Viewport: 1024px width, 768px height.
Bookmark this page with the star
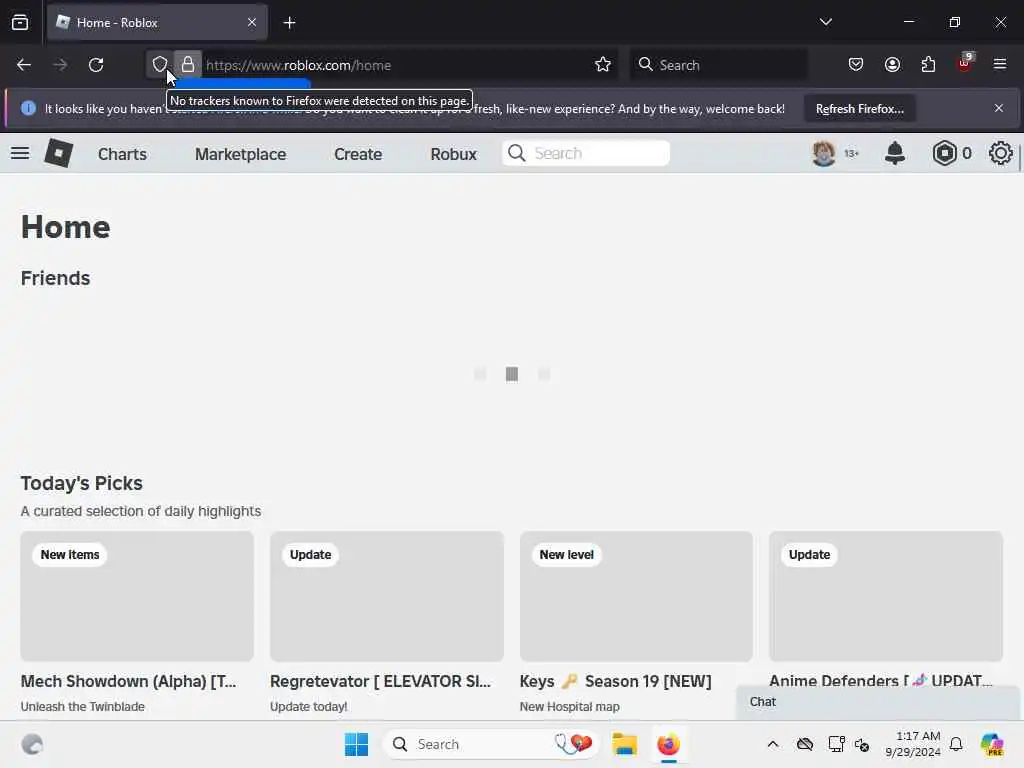click(x=603, y=65)
